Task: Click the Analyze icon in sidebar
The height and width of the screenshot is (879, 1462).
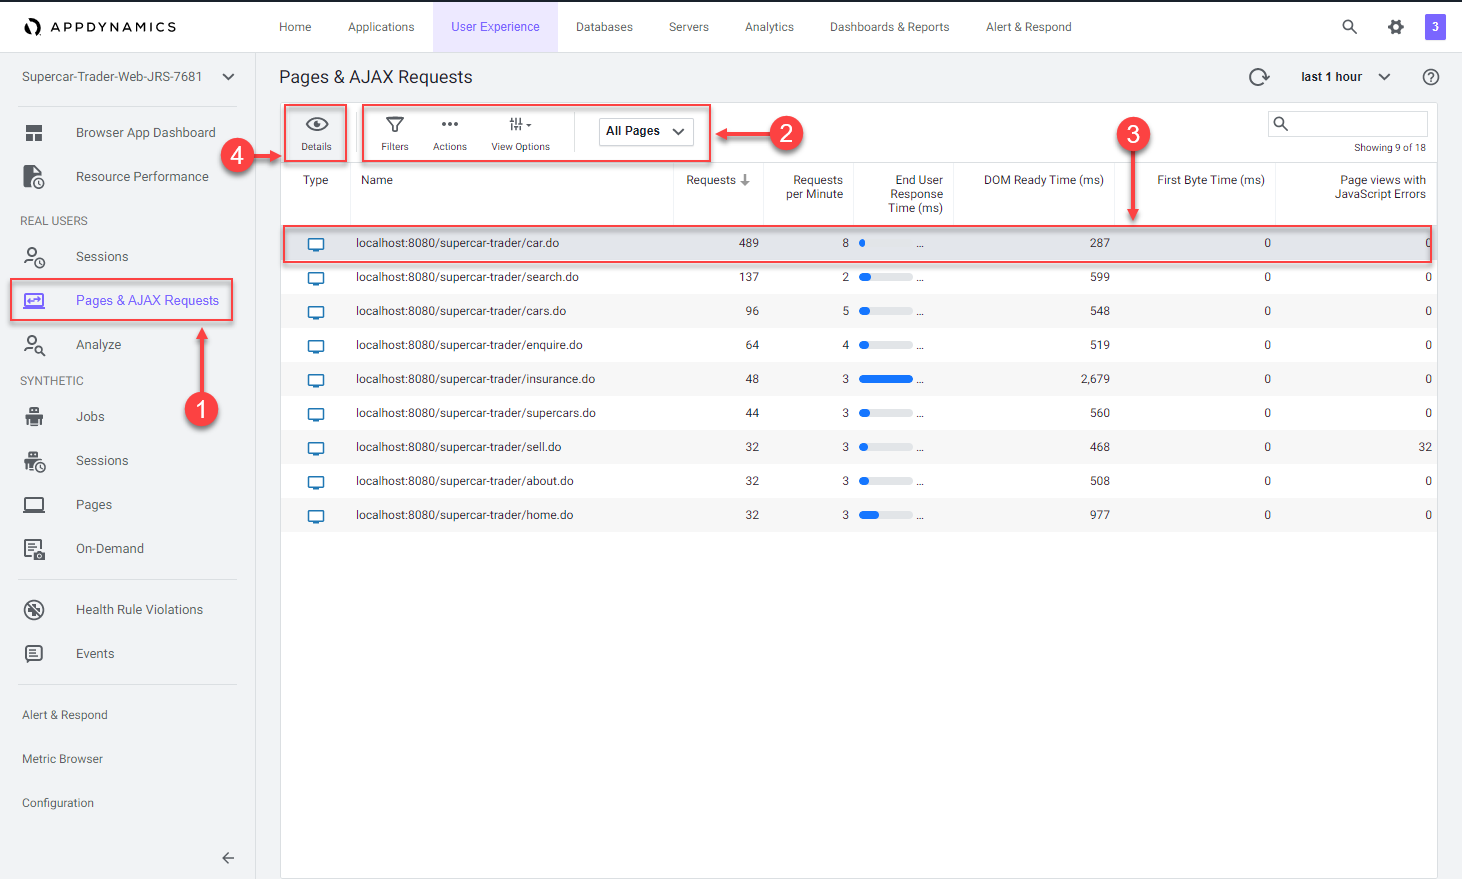Action: click(x=34, y=345)
